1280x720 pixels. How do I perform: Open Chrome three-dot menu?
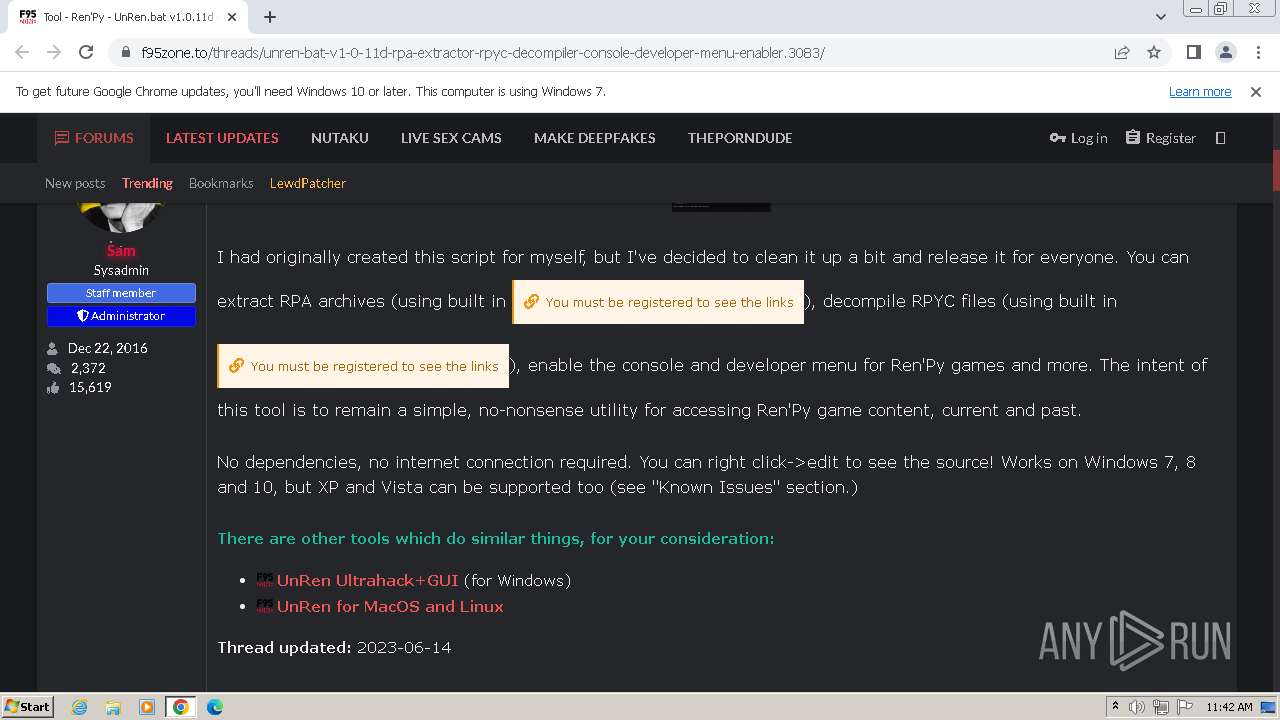(x=1256, y=52)
